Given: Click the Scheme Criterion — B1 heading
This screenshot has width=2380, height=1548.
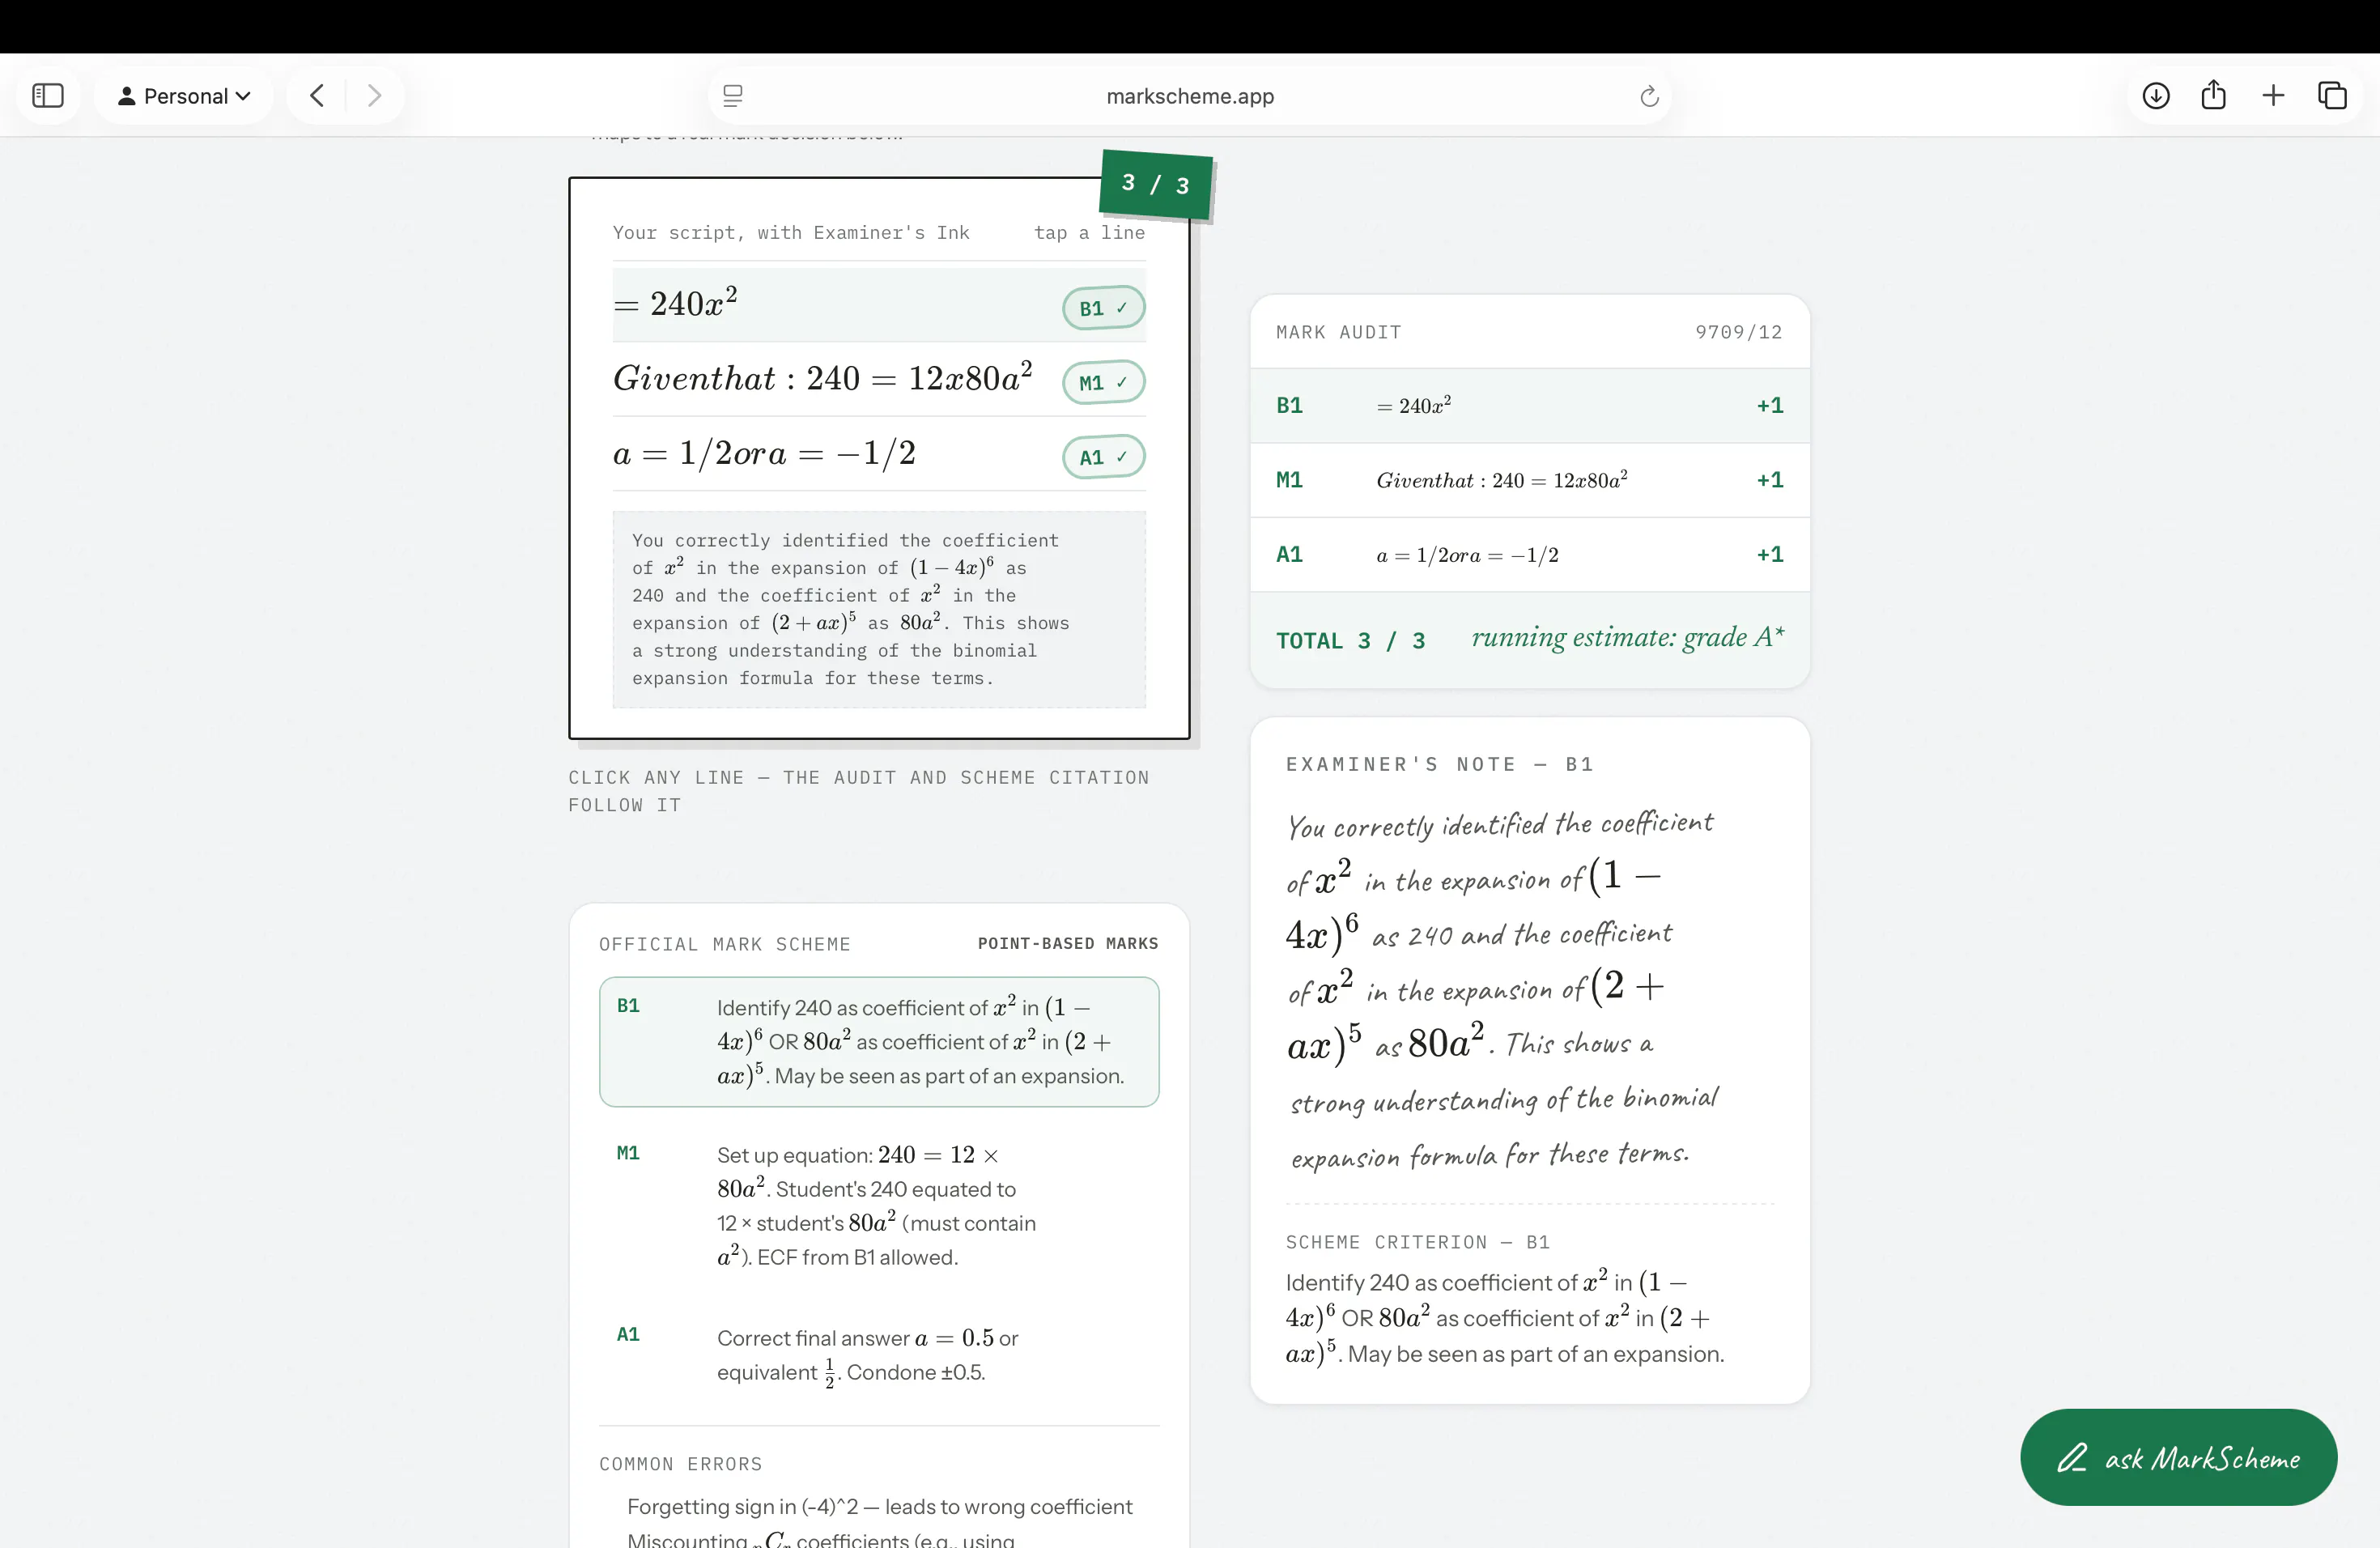Looking at the screenshot, I should coord(1417,1242).
